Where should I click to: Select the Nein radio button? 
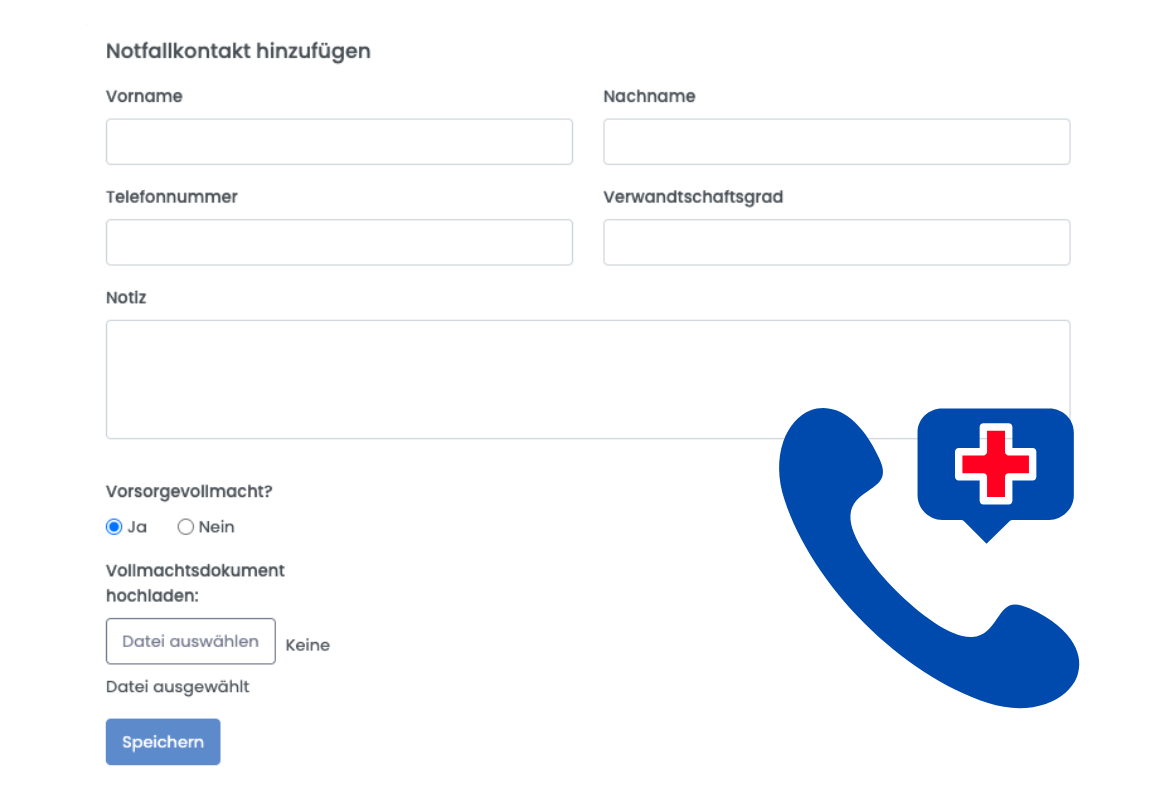[x=186, y=527]
